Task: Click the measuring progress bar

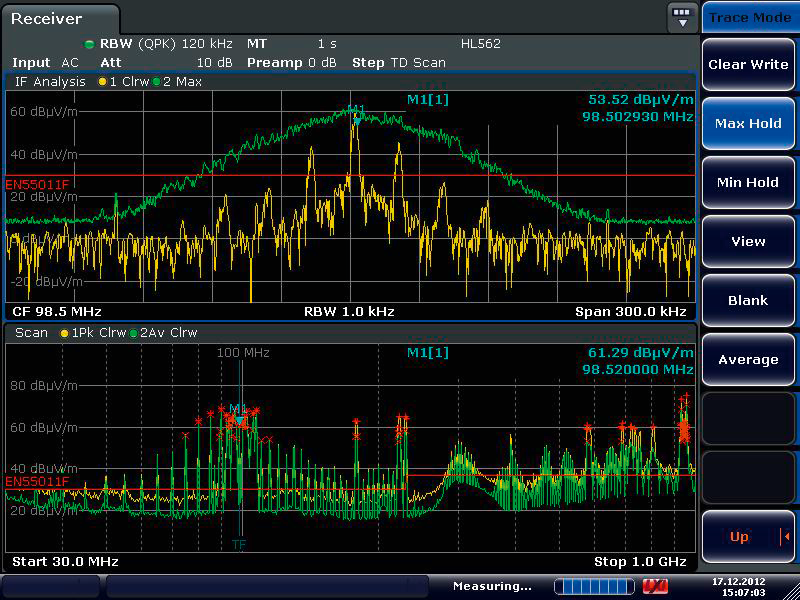Action: [x=594, y=586]
